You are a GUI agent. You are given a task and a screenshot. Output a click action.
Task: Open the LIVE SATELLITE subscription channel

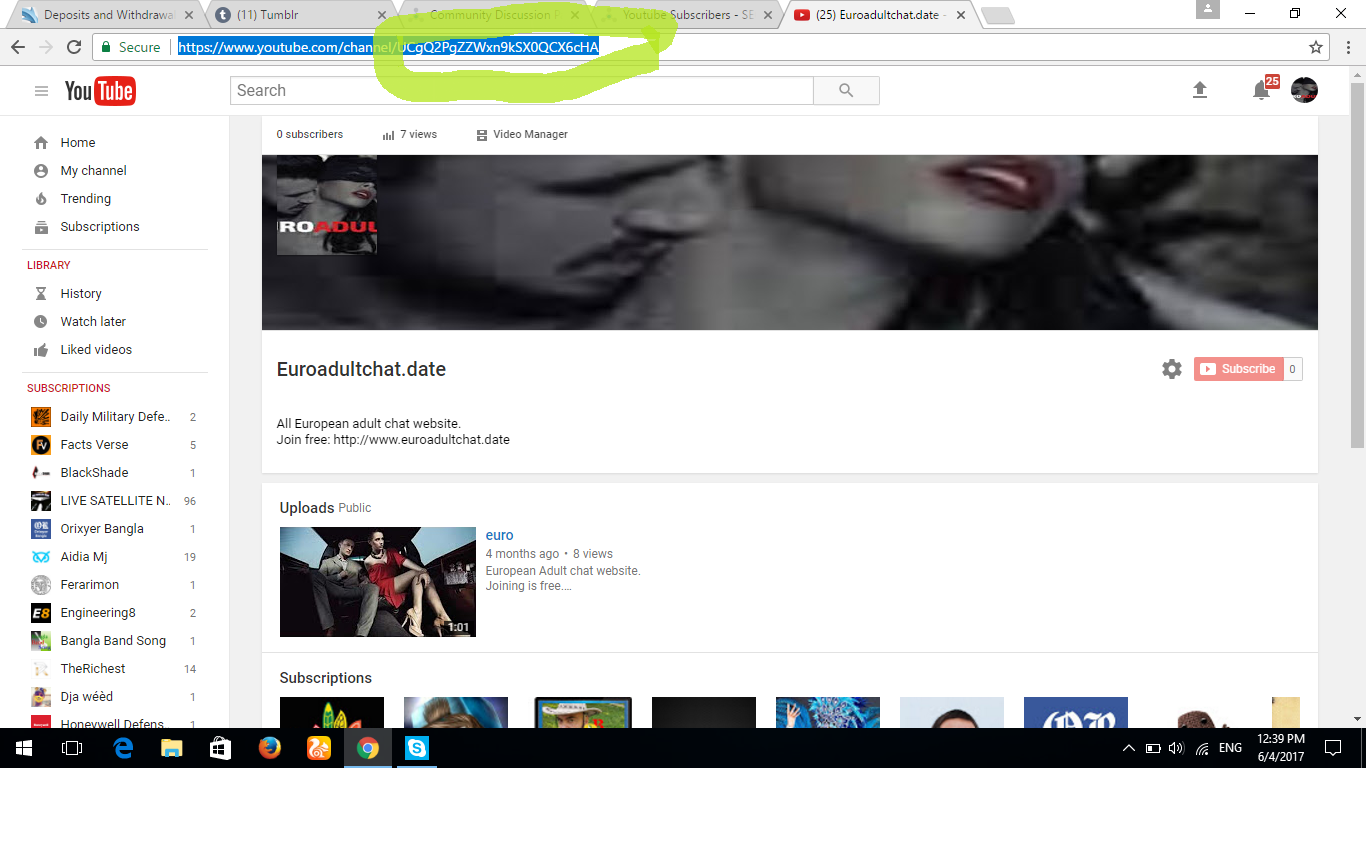(113, 501)
